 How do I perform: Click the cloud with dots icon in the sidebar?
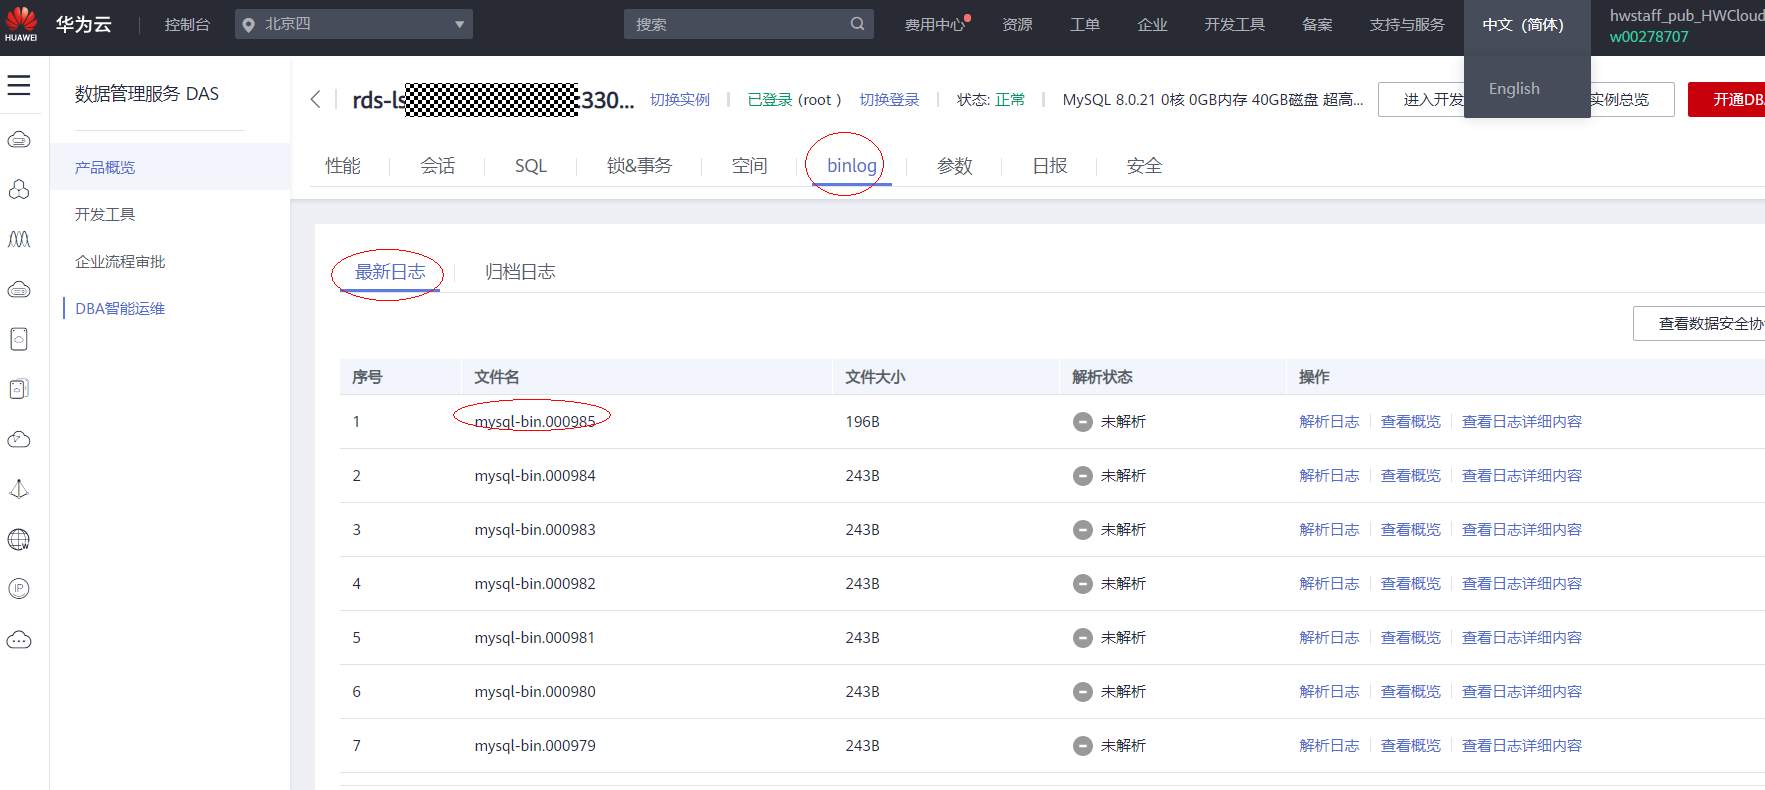pos(19,640)
